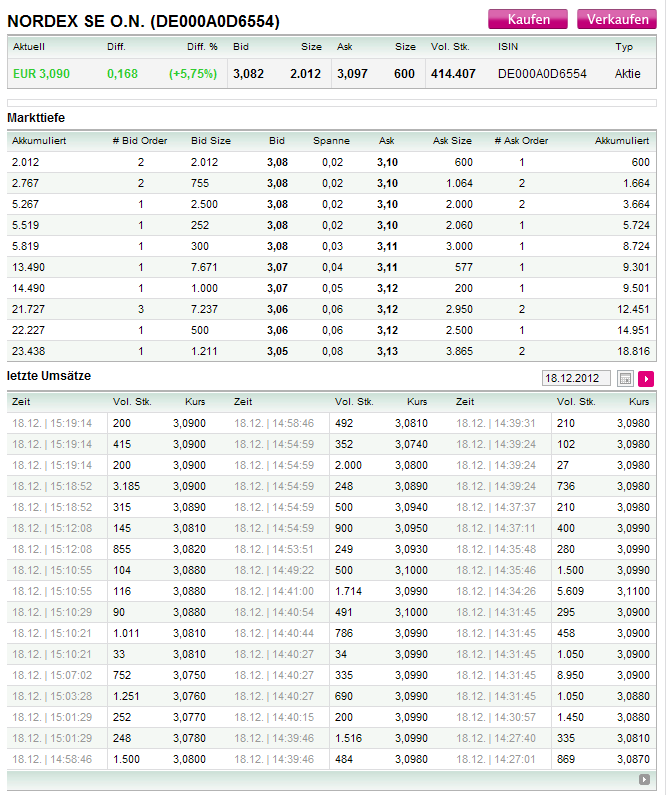Click the Typ value Aktie
The height and width of the screenshot is (795, 670).
[627, 74]
